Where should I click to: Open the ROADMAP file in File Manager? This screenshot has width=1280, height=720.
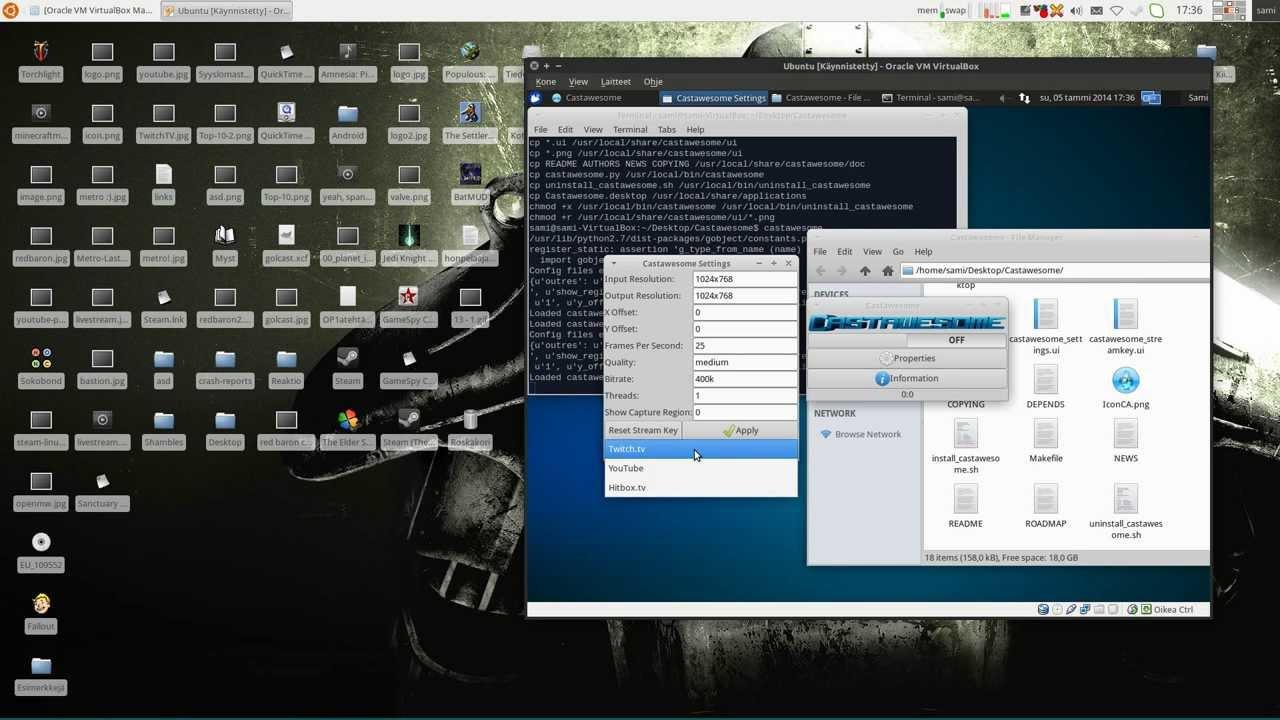[x=1046, y=500]
